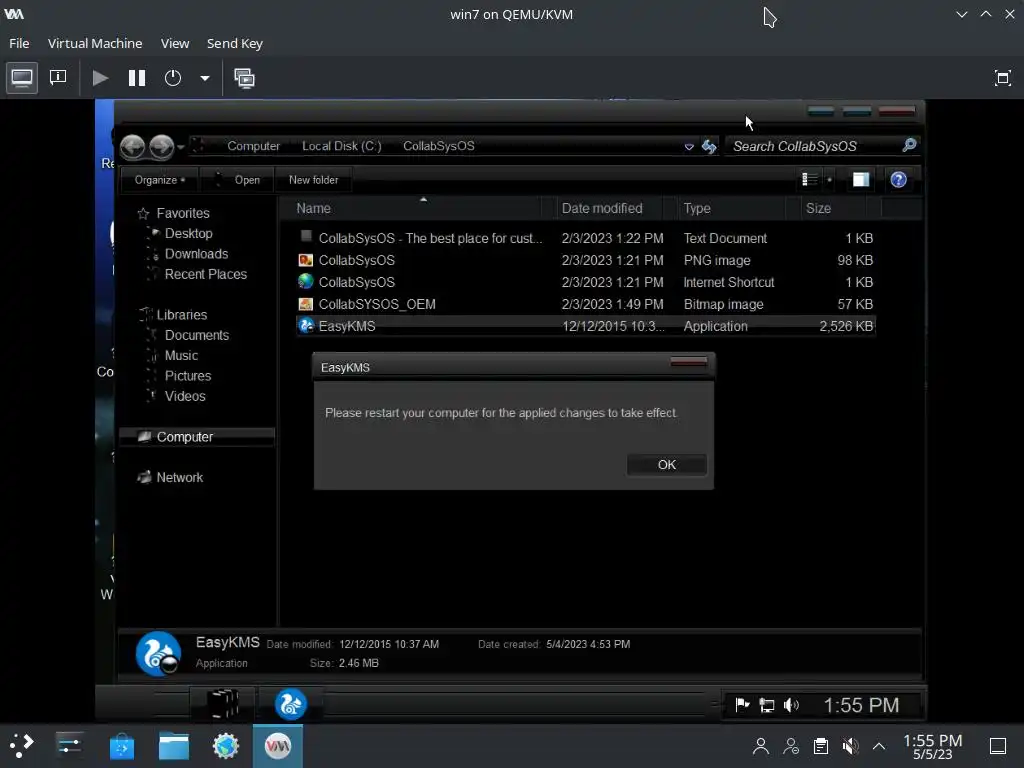1024x768 pixels.
Task: Select the CollabSysOS Internet Shortcut file
Action: coord(585,282)
